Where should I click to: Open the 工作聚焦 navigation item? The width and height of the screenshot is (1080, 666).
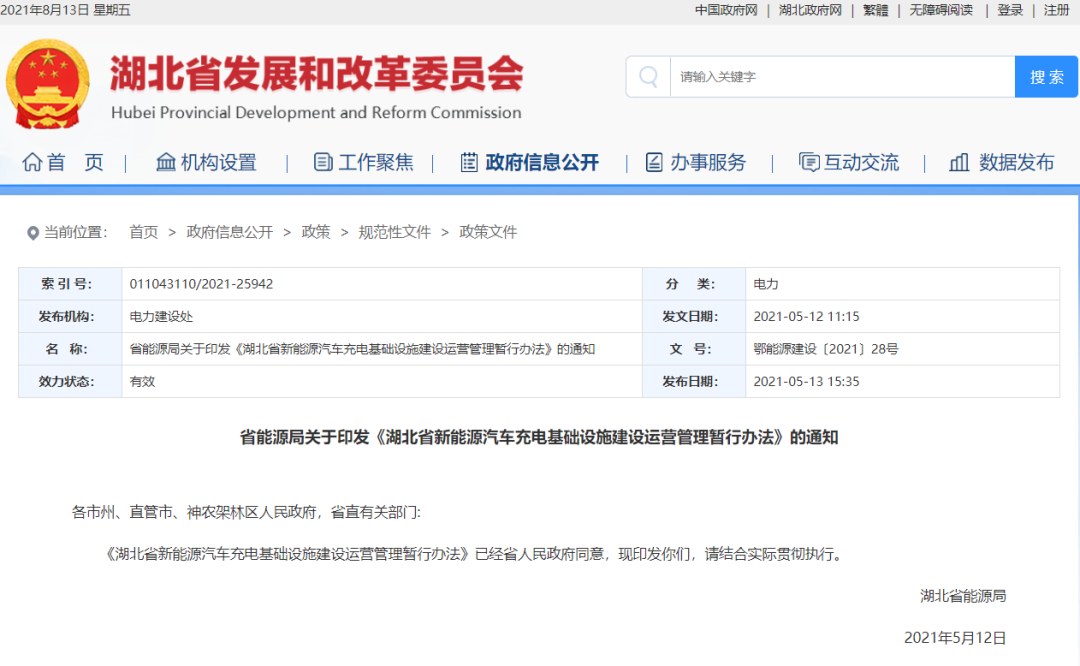(x=363, y=163)
